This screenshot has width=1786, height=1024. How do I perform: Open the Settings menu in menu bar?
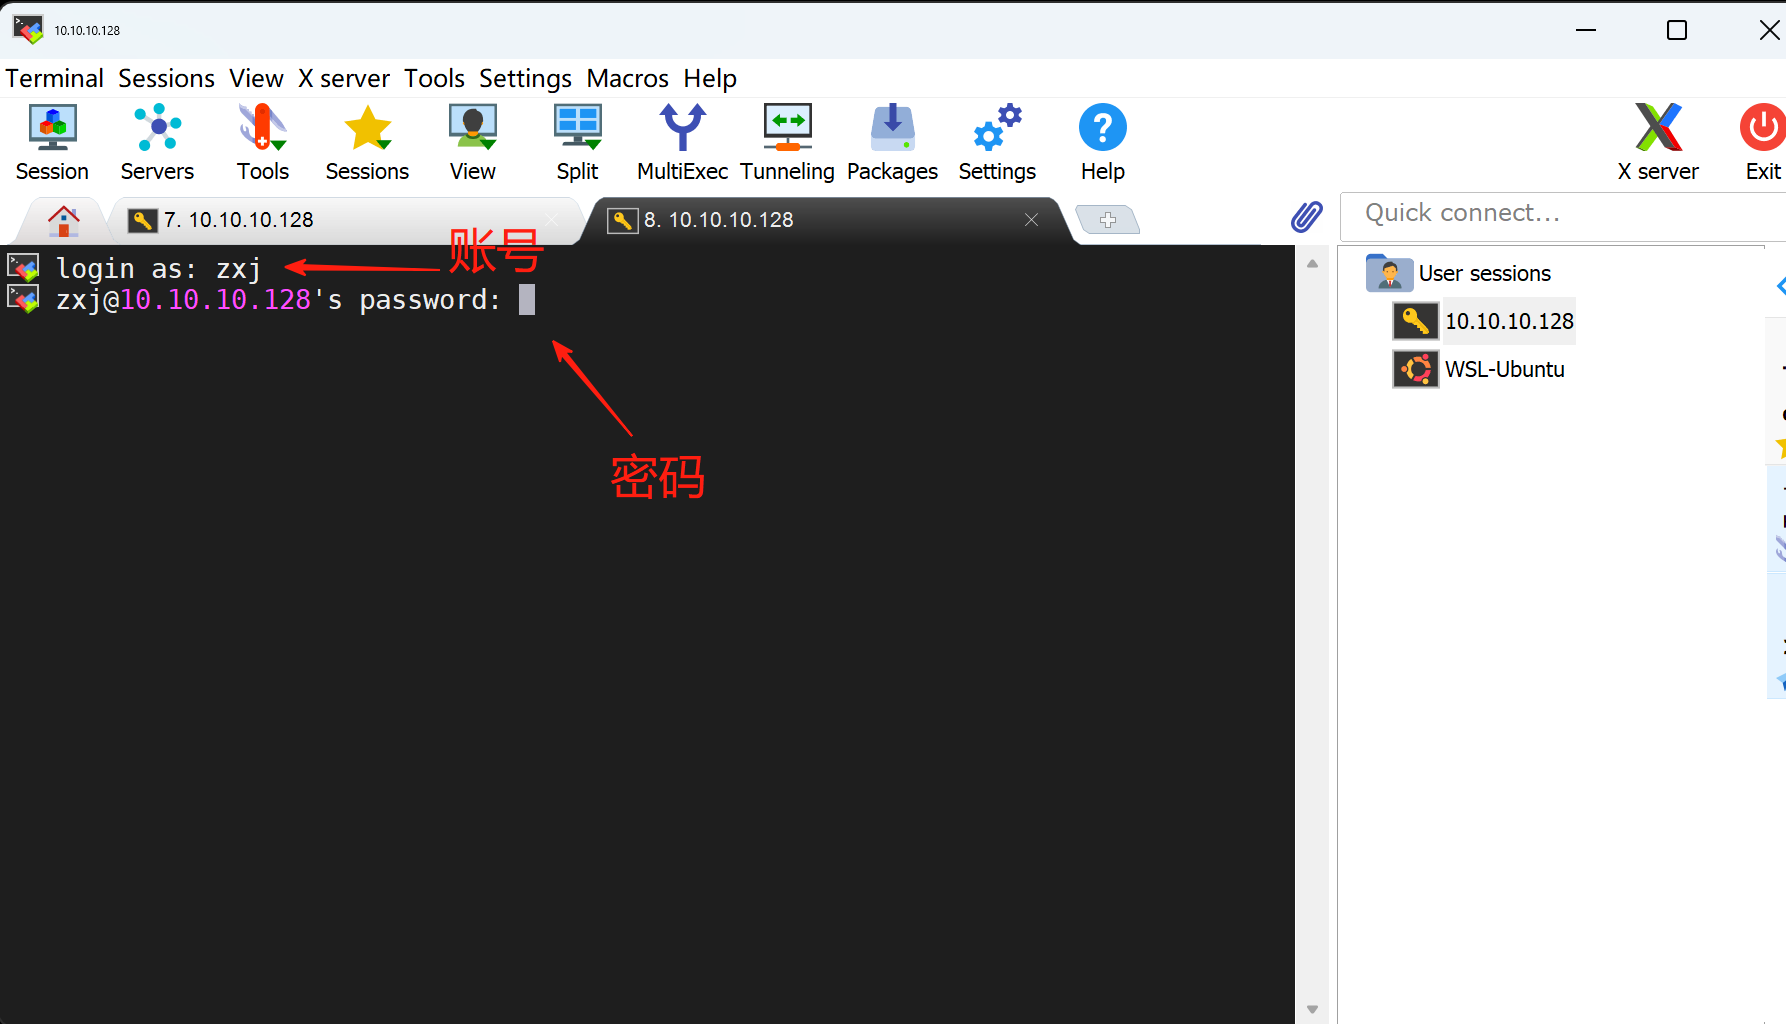tap(525, 78)
